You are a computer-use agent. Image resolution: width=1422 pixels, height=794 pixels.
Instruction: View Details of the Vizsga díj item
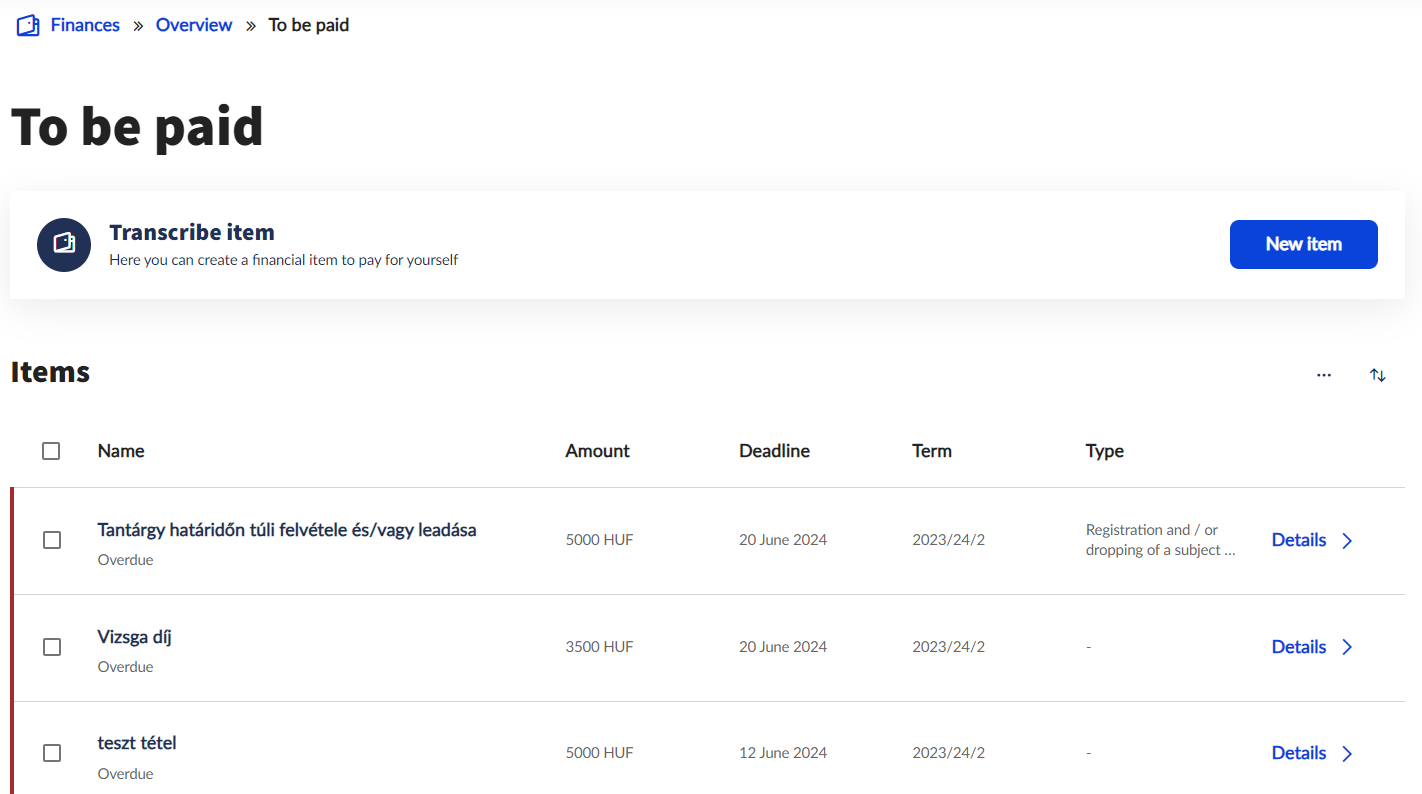tap(1298, 647)
